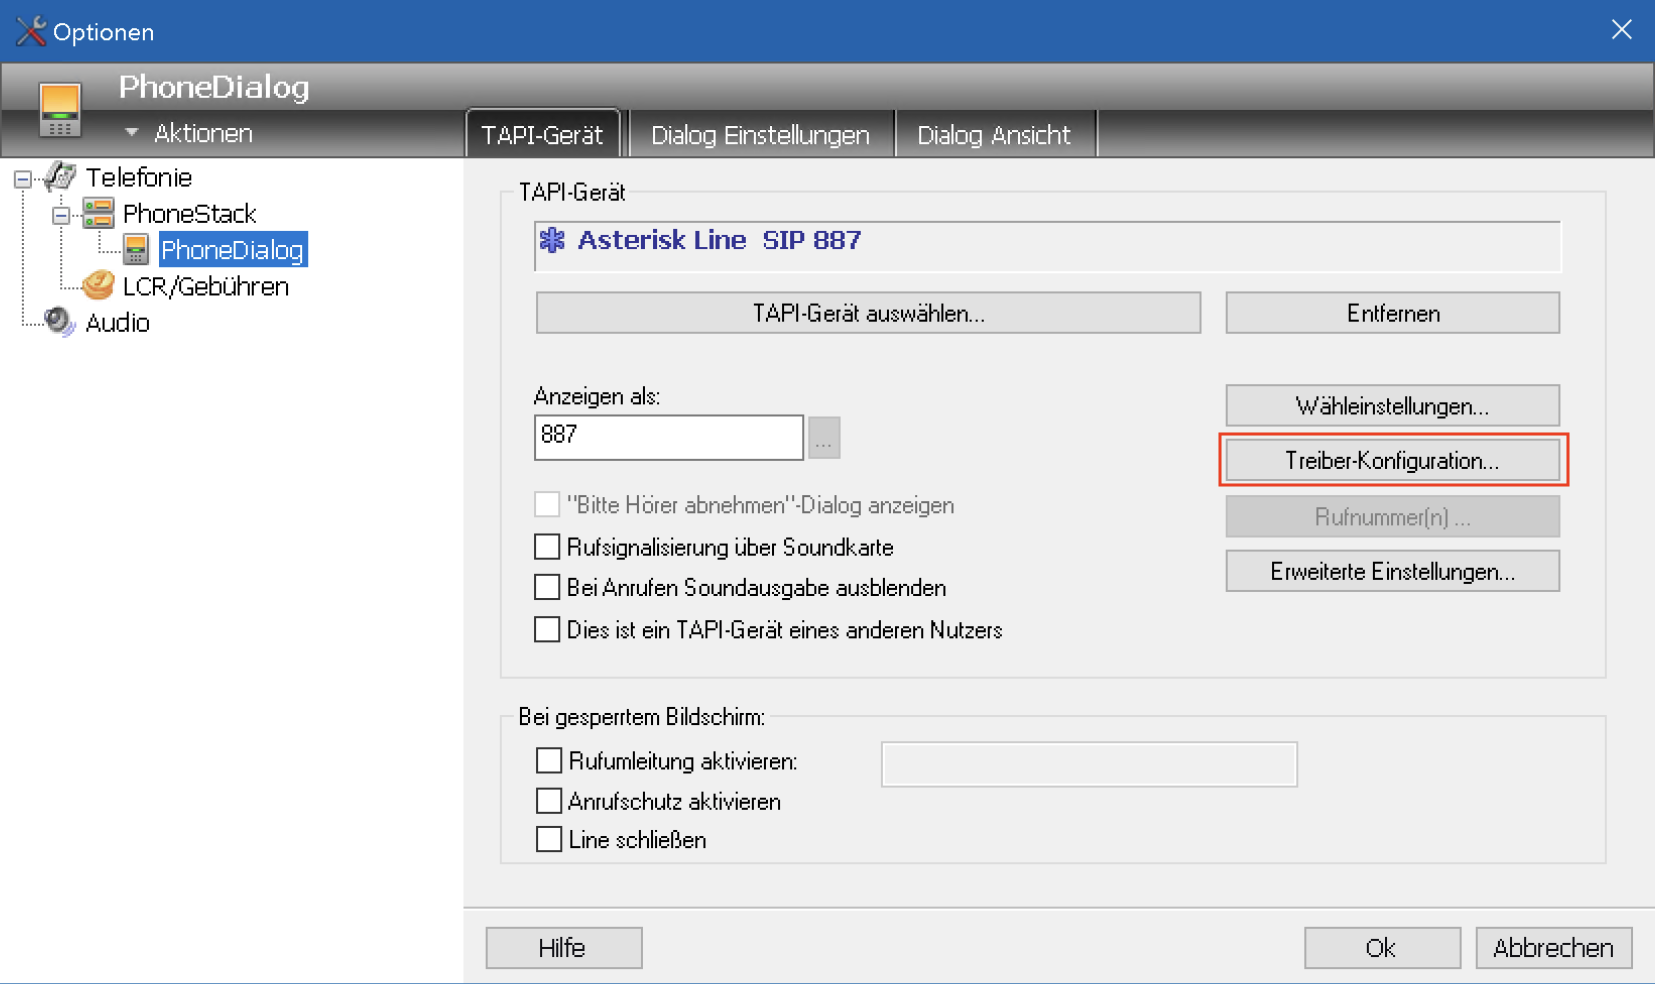Click the Asterisk snowflake icon
Screen dimensions: 1655x984
tap(552, 240)
